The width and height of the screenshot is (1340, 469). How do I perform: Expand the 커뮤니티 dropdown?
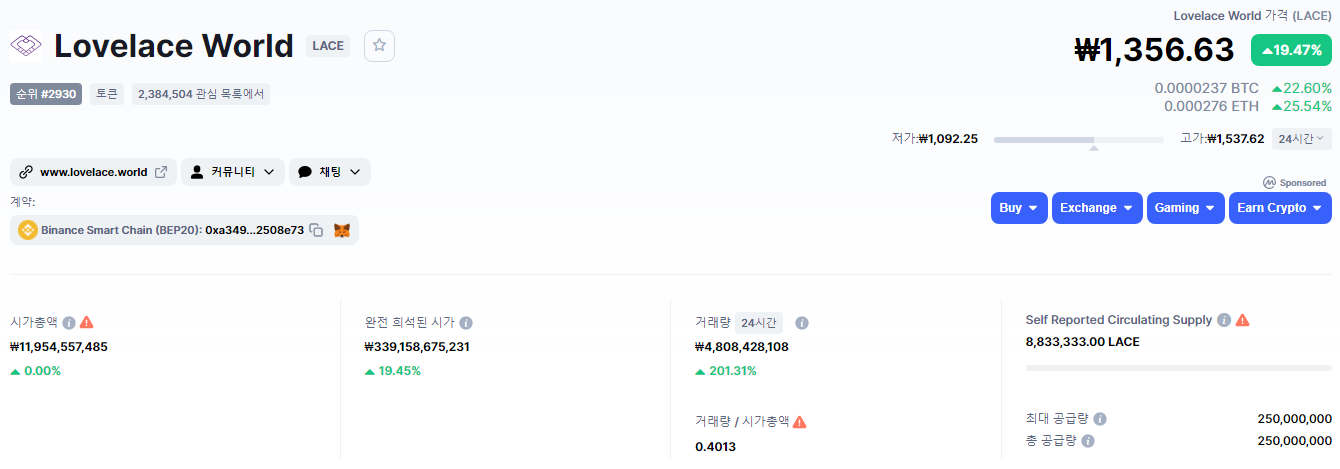232,172
